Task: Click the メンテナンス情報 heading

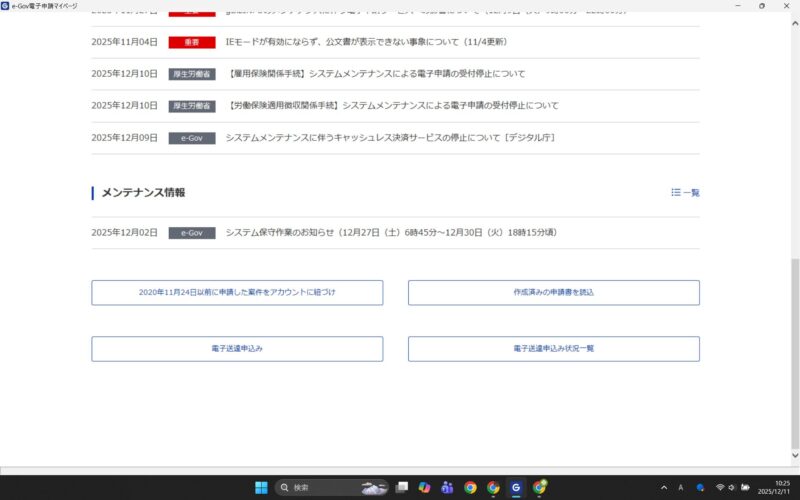Action: pos(143,193)
